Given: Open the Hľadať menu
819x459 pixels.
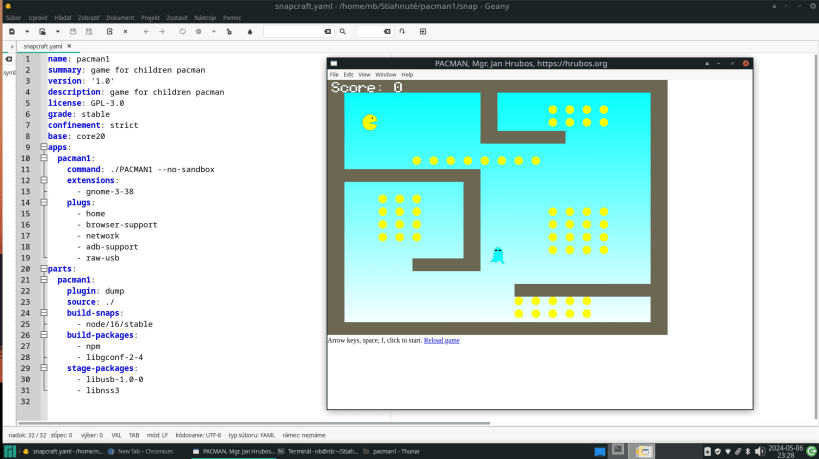Looking at the screenshot, I should click(x=63, y=18).
